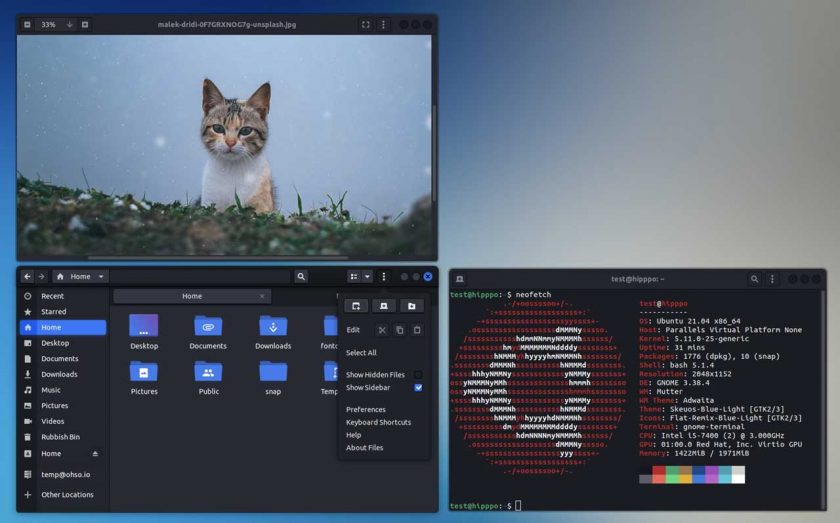
Task: Toggle fullscreen in the image viewer
Action: pyautogui.click(x=365, y=25)
